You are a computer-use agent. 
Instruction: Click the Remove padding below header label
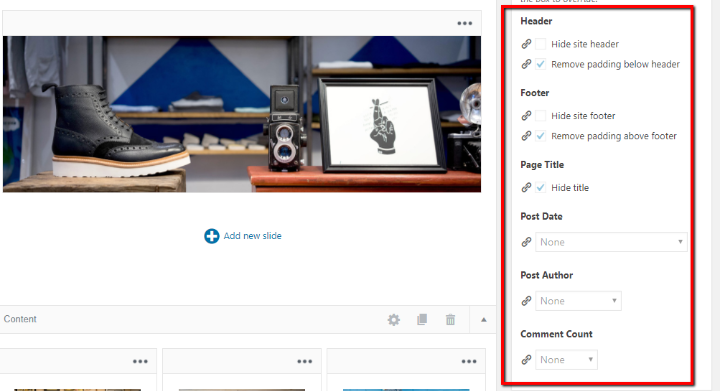615,64
